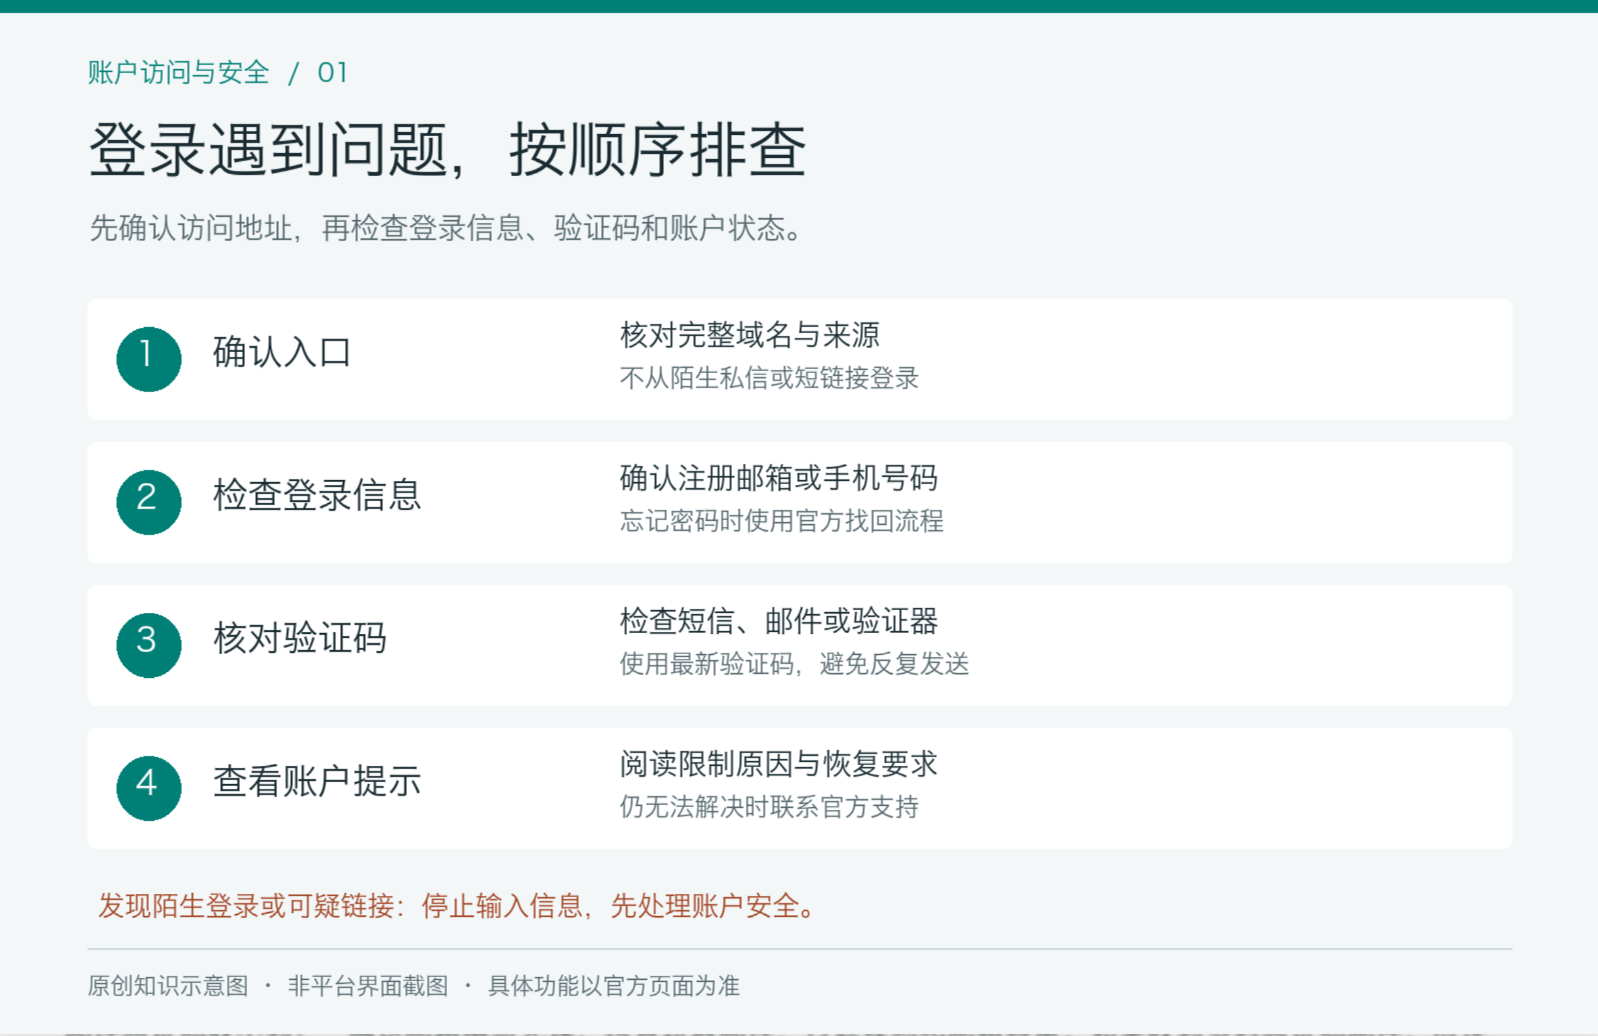Click 阅读限制原因与恢复要求 text
Viewport: 1598px width, 1036px height.
[779, 764]
